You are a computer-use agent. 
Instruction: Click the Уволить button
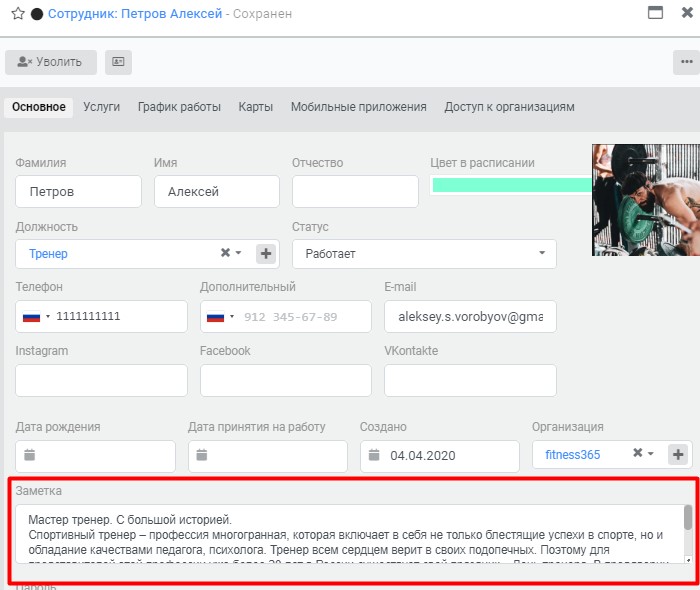coord(51,62)
